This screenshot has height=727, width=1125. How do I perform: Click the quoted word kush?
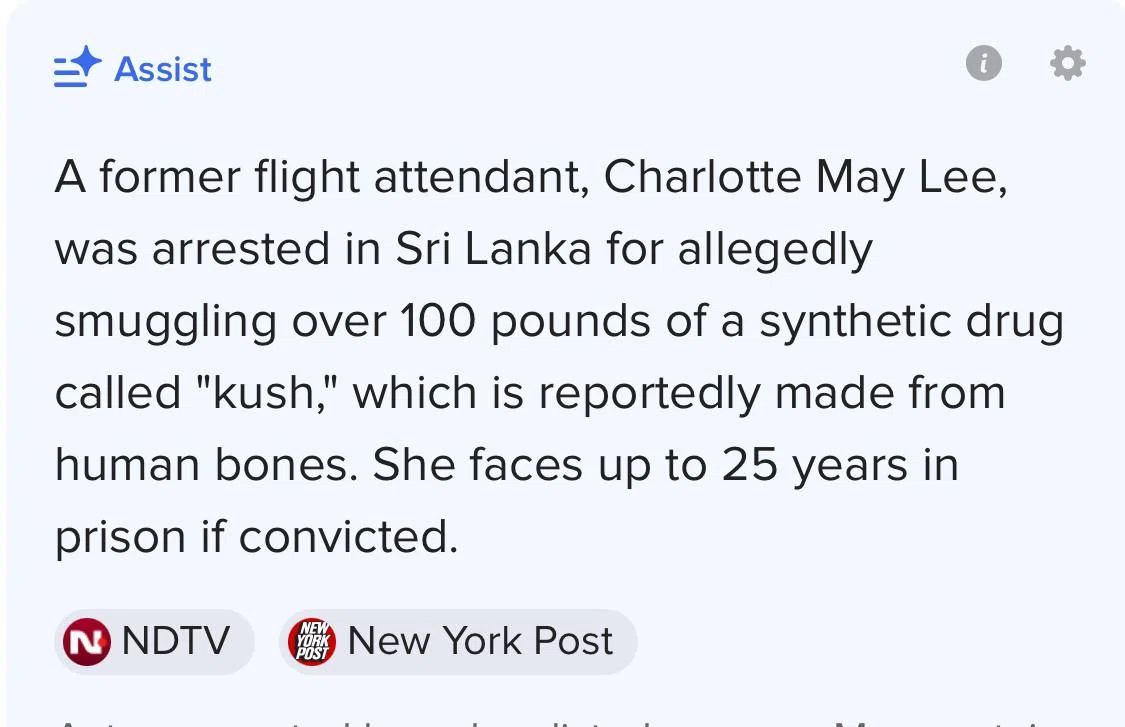[x=267, y=393]
